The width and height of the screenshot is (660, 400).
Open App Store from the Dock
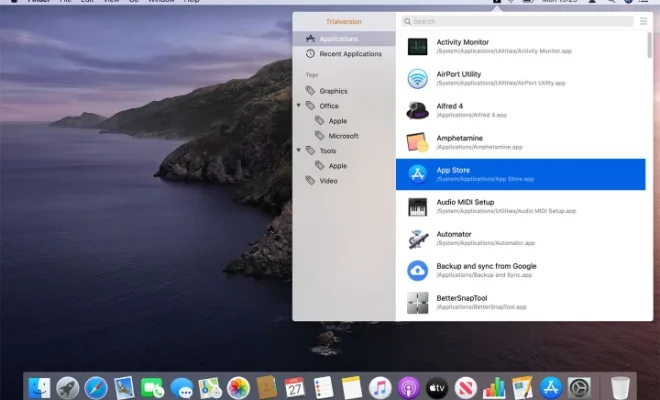551,388
